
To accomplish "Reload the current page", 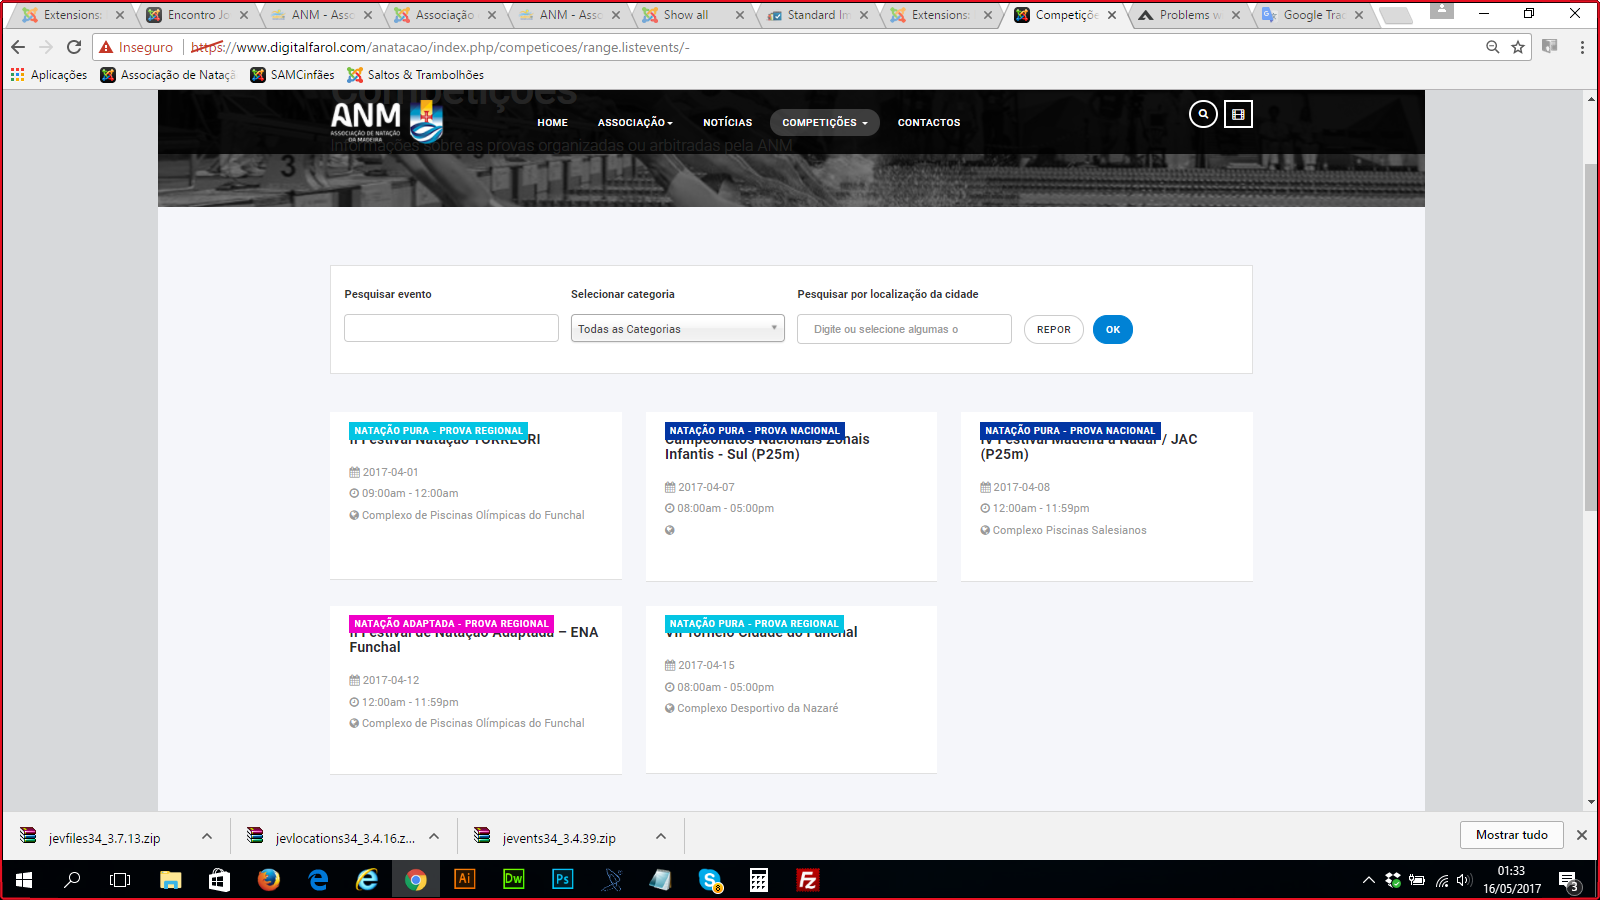I will pyautogui.click(x=74, y=47).
